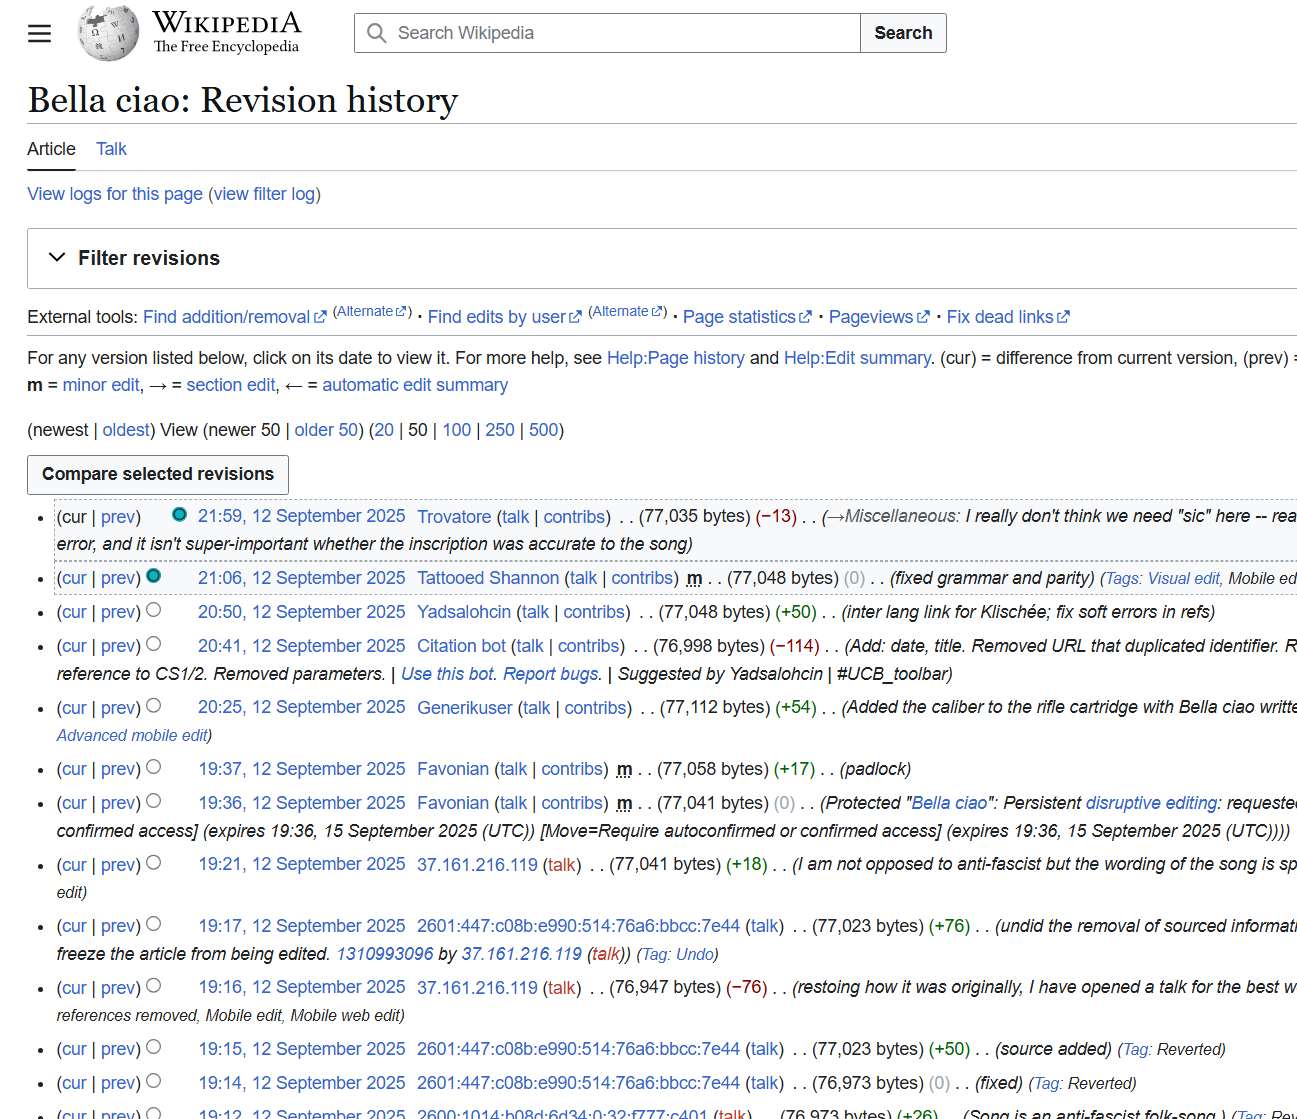The width and height of the screenshot is (1297, 1119).
Task: Open the 21:06, 12 September 2025 revision
Action: point(301,578)
